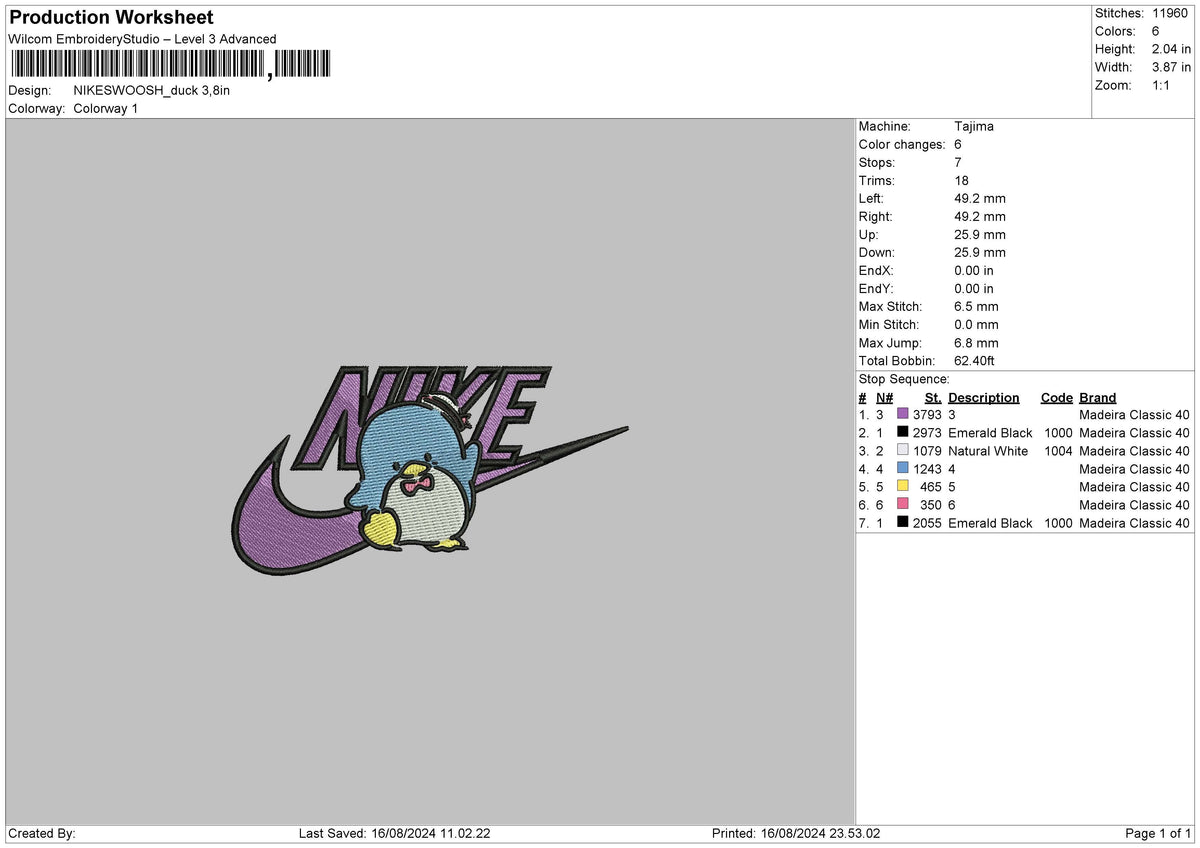Click the barcode under the software name
Viewport: 1200px width, 848px height.
169,65
